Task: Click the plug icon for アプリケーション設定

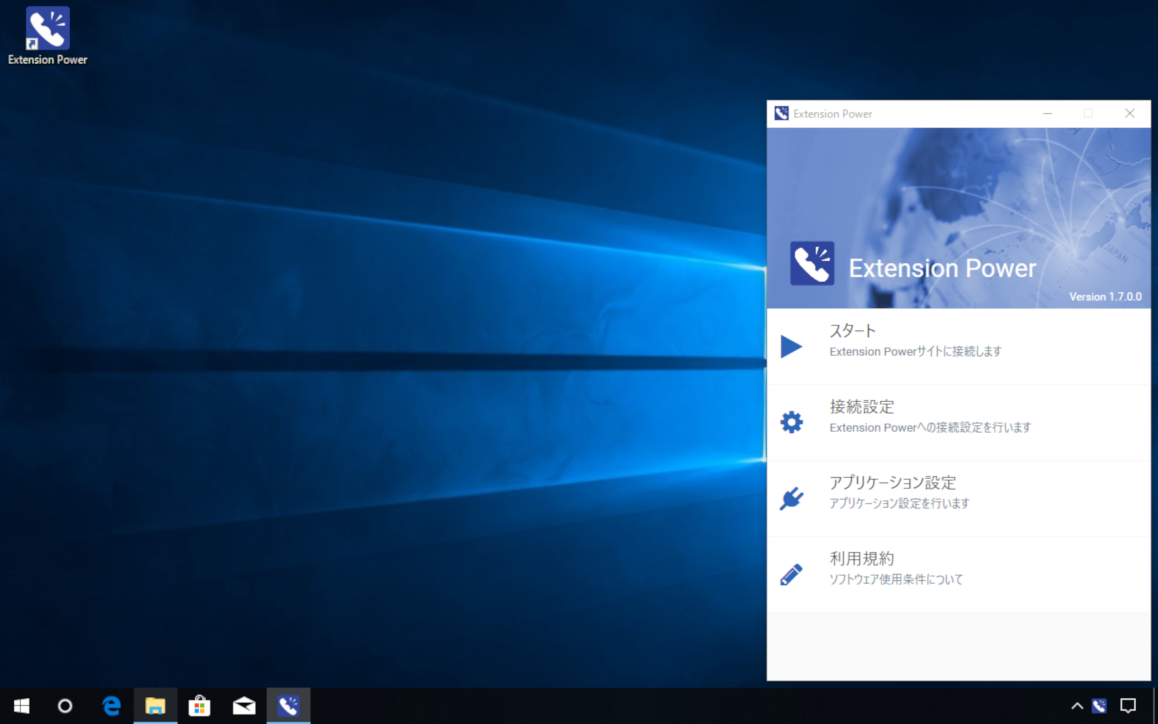Action: [x=791, y=498]
